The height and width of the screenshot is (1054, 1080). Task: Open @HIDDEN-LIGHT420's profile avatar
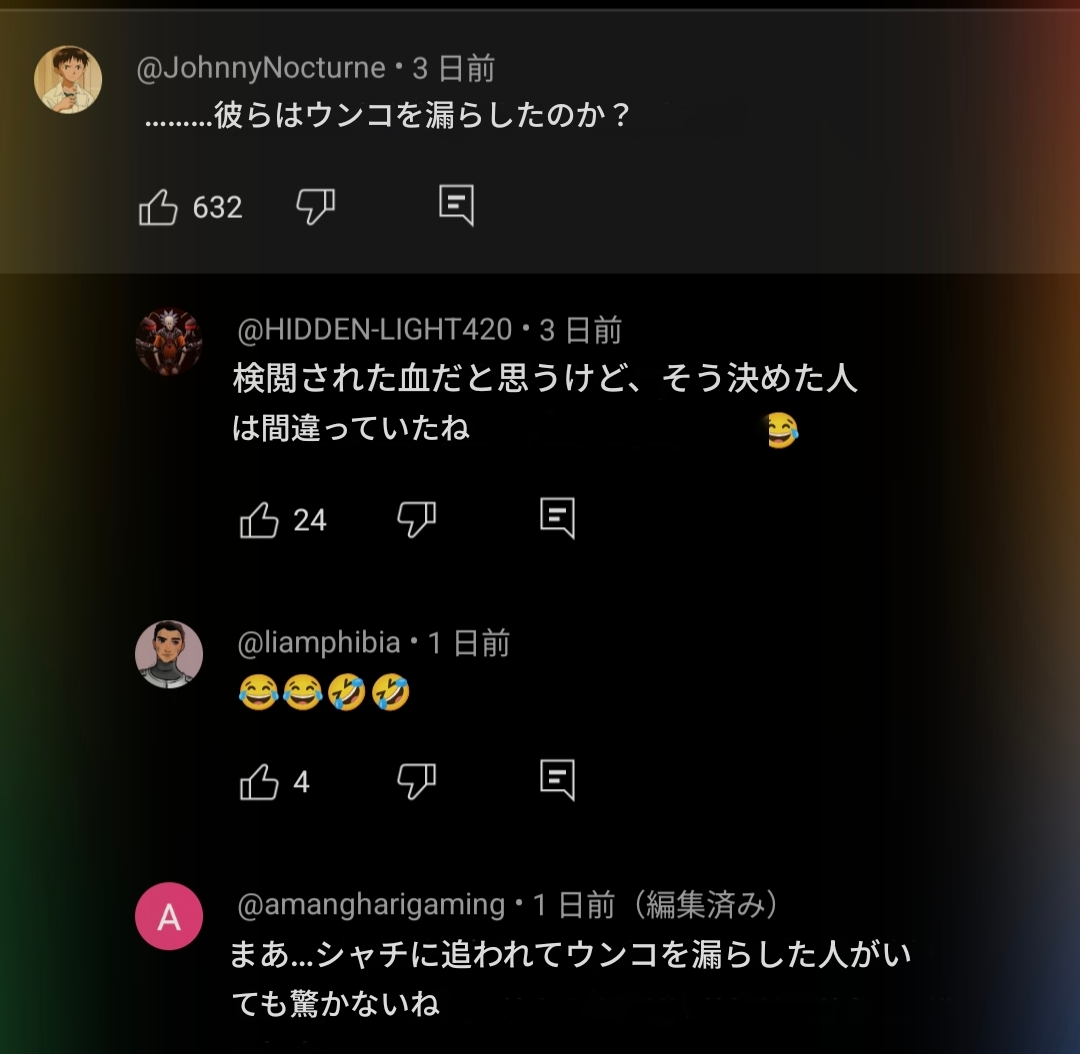(x=169, y=341)
